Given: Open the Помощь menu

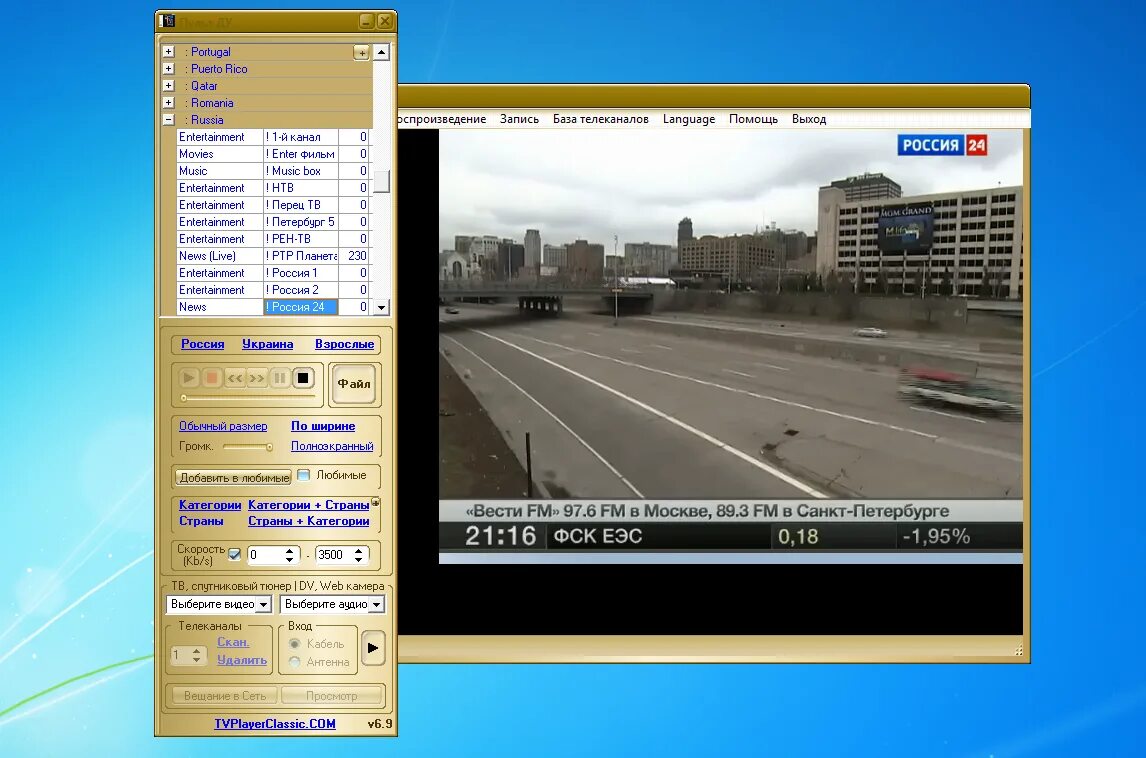Looking at the screenshot, I should point(753,119).
